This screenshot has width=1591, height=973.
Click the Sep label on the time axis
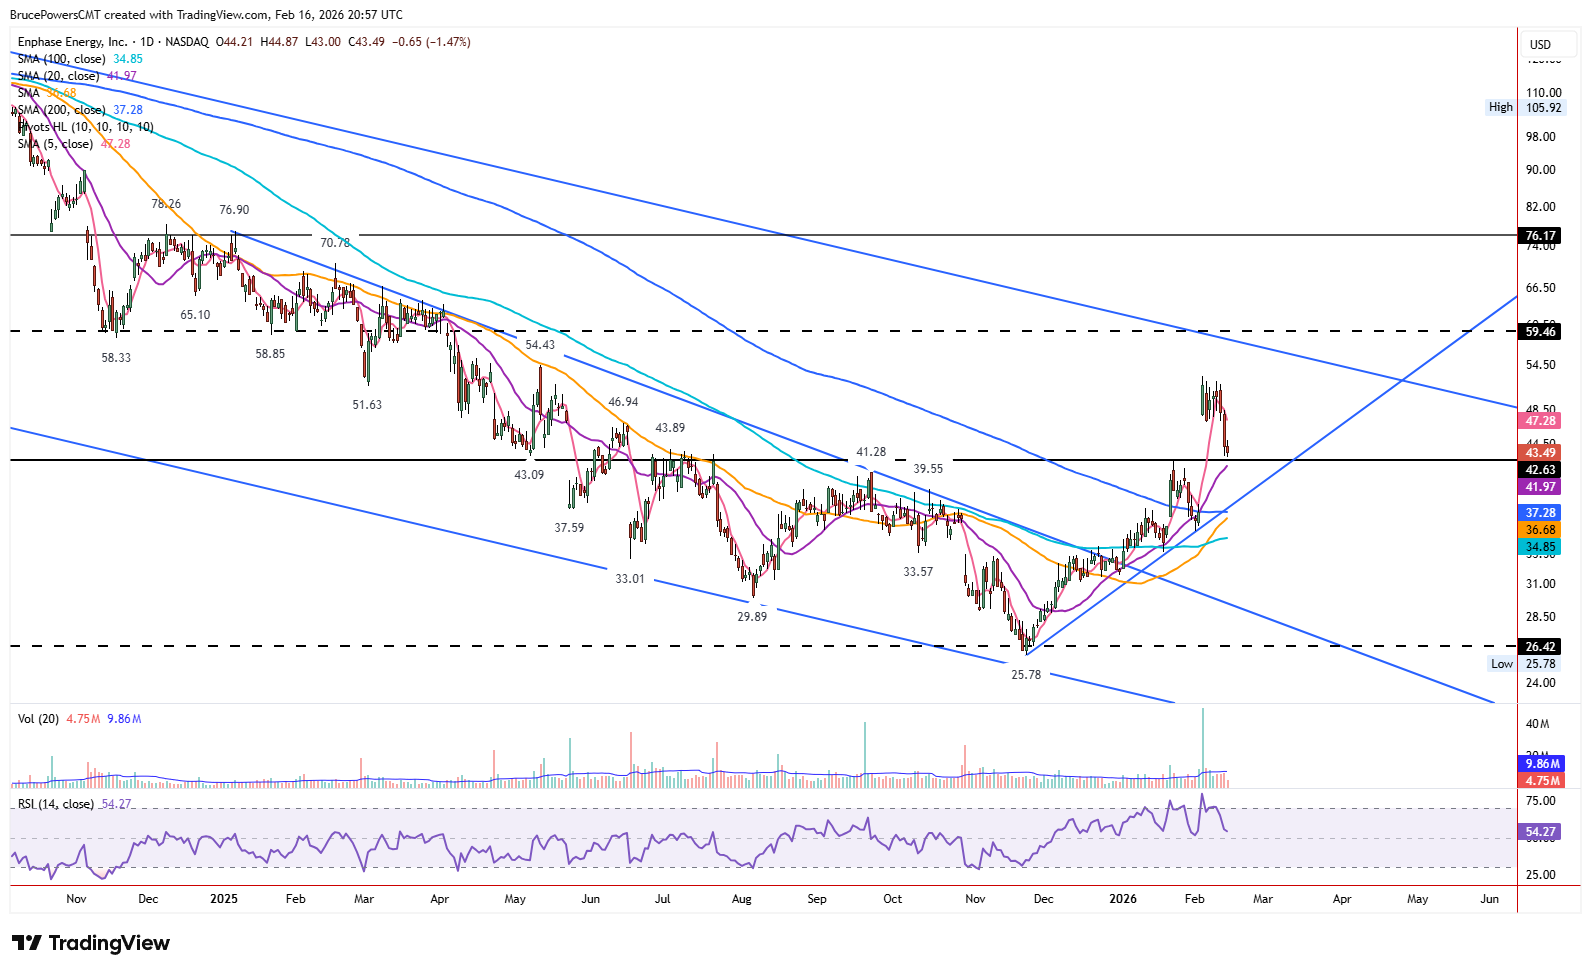[x=817, y=899]
